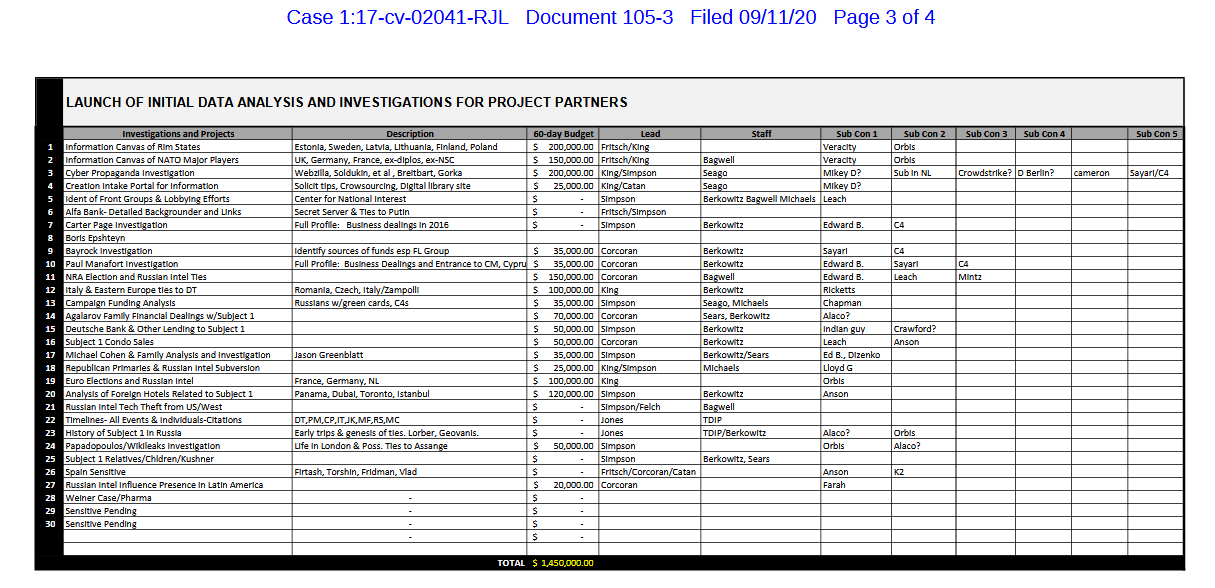Click the 'Berkowitz Bagwell Michaels' staff cell
1215x588 pixels.
761,199
